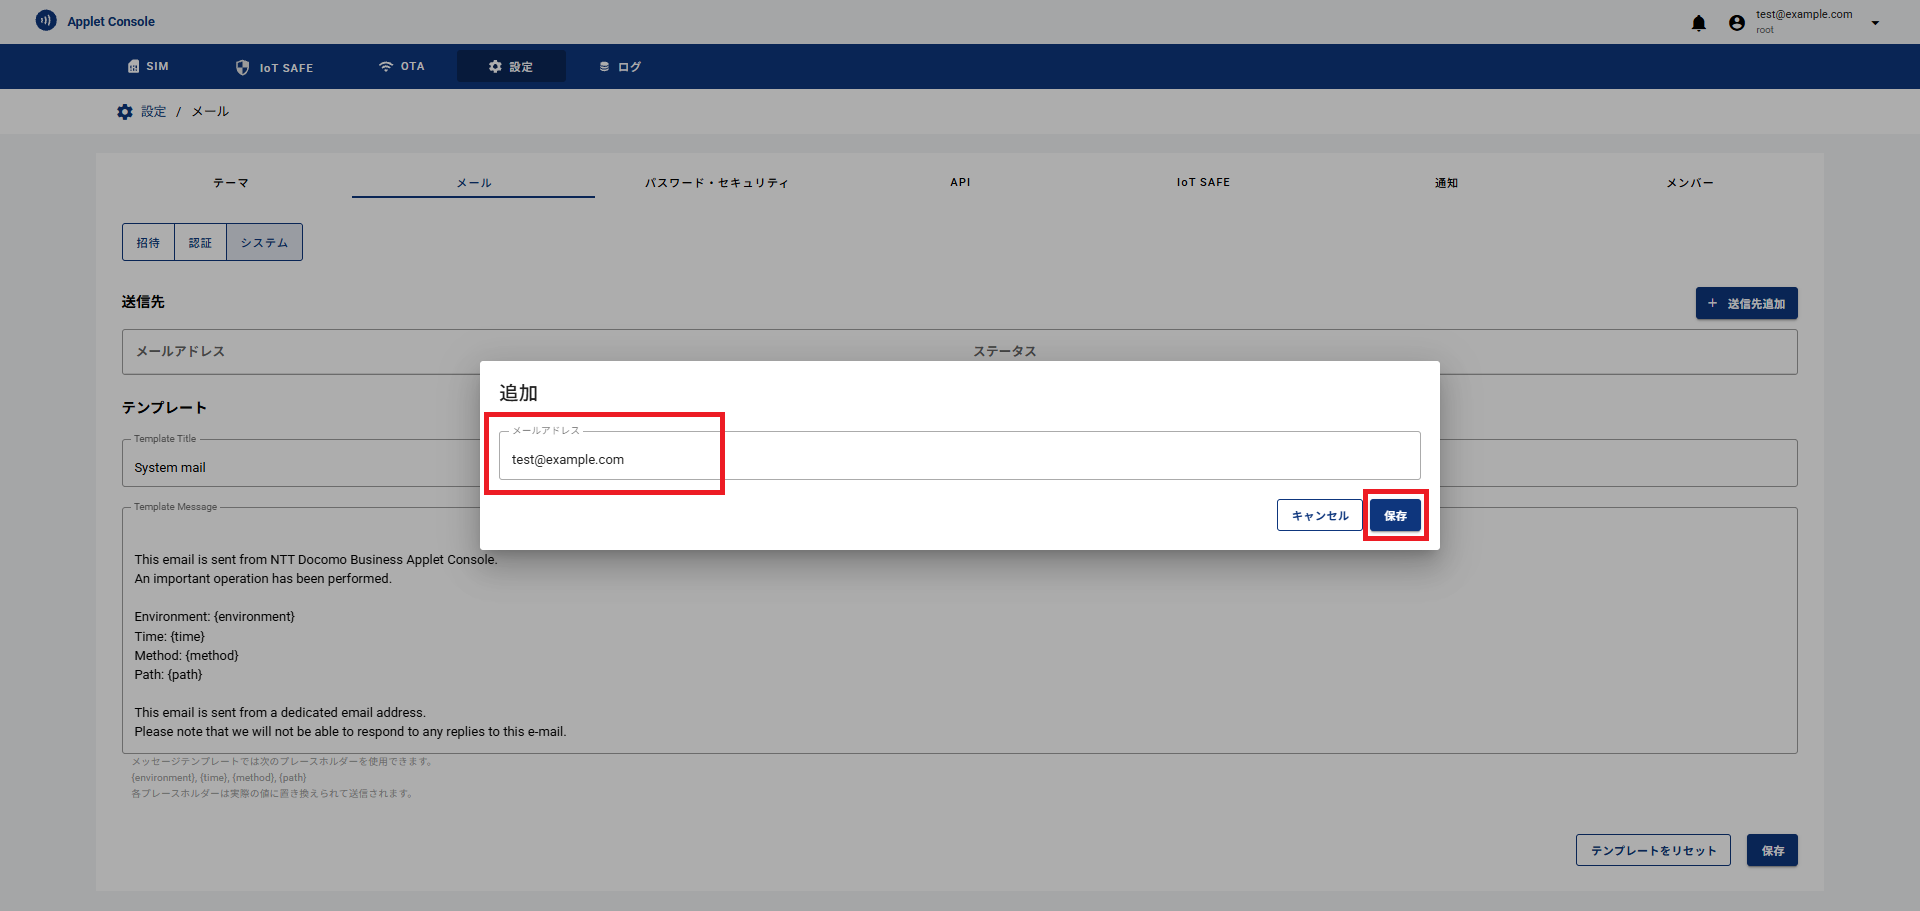Click the テンプレート section heading
The image size is (1920, 911).
pyautogui.click(x=164, y=407)
